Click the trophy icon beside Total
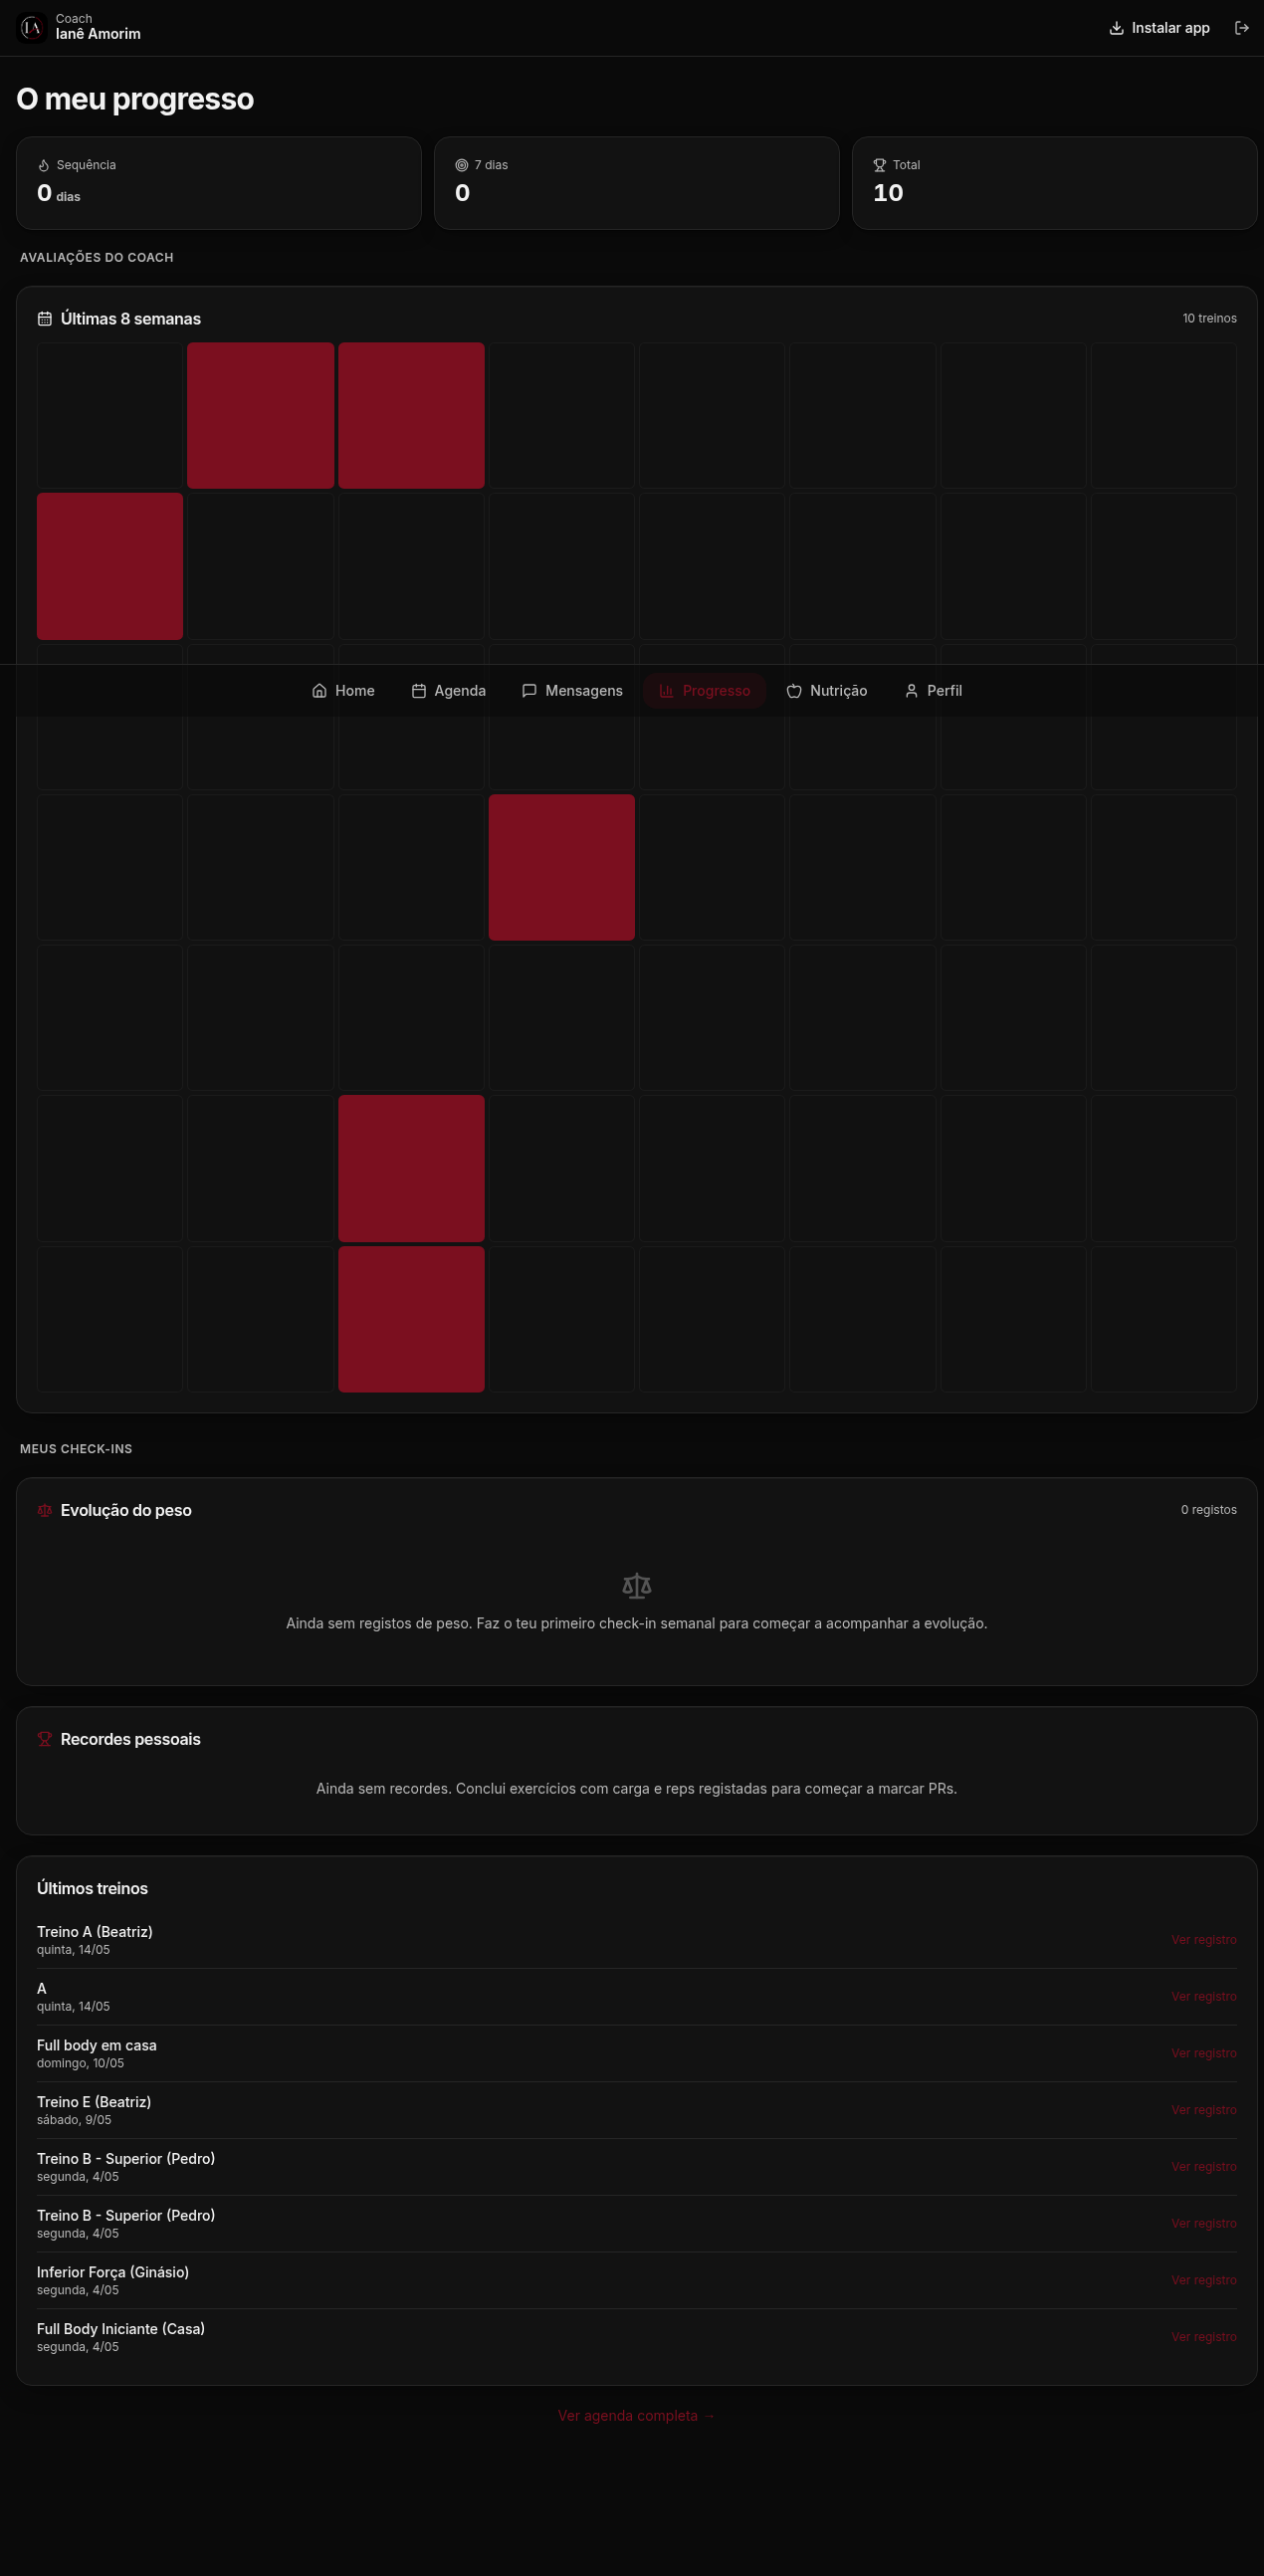 [x=879, y=165]
